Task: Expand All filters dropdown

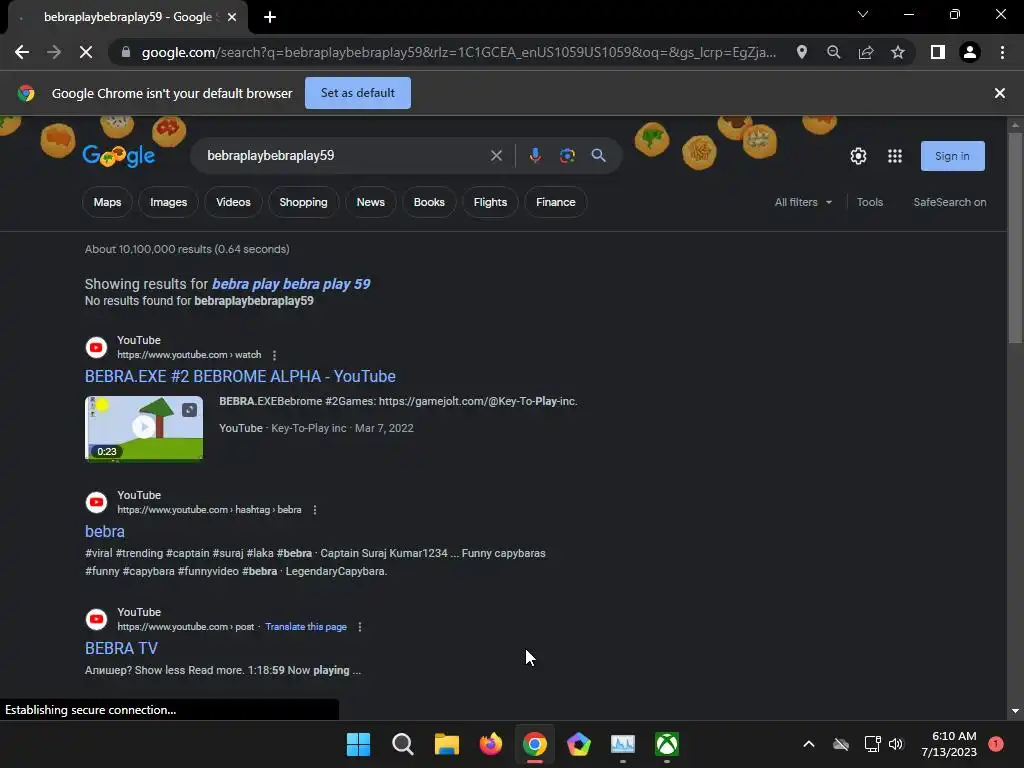Action: 803,202
